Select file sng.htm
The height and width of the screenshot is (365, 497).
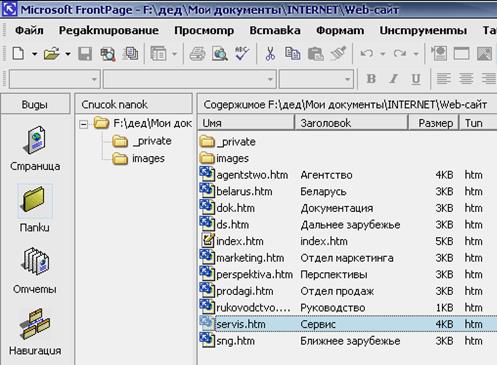[x=227, y=341]
